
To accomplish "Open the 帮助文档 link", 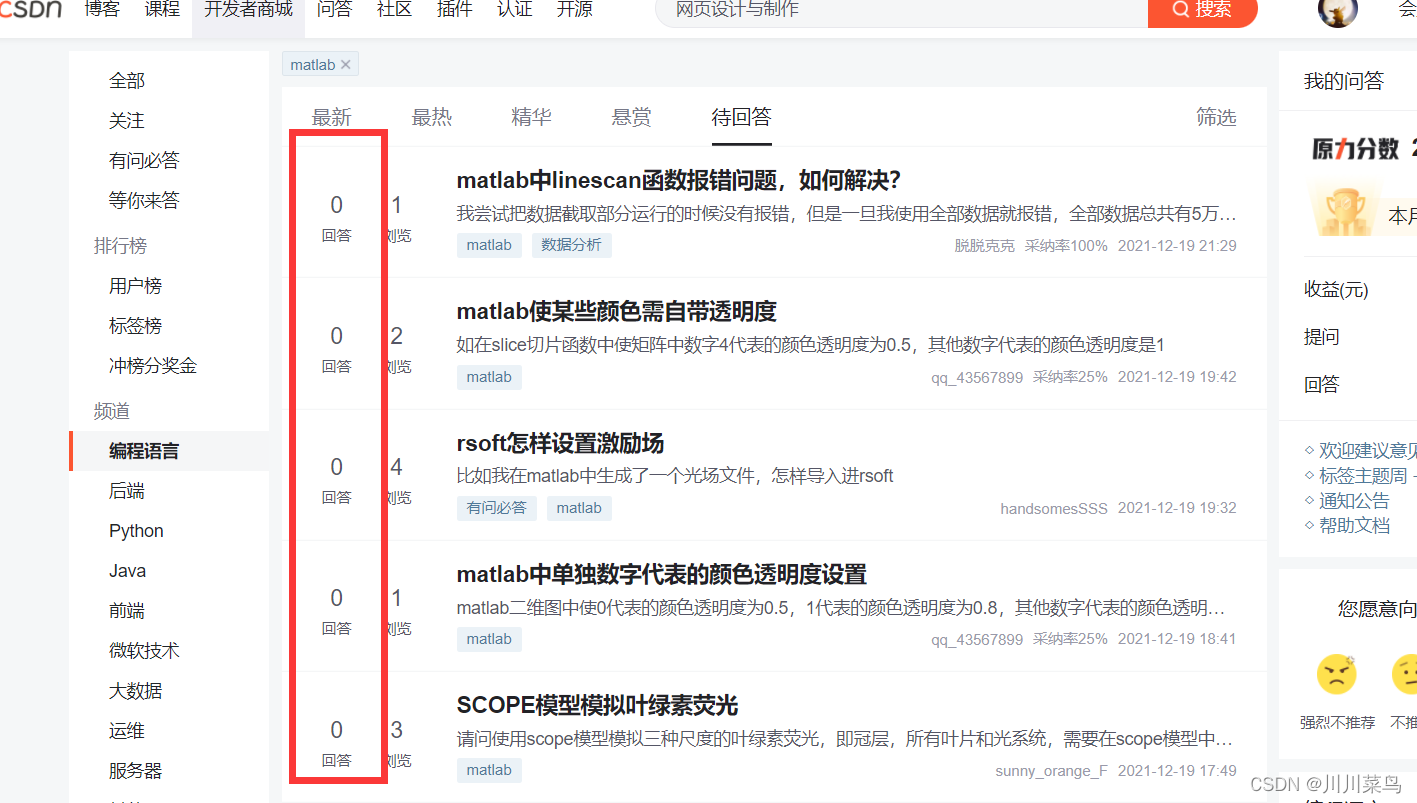I will click(1354, 525).
